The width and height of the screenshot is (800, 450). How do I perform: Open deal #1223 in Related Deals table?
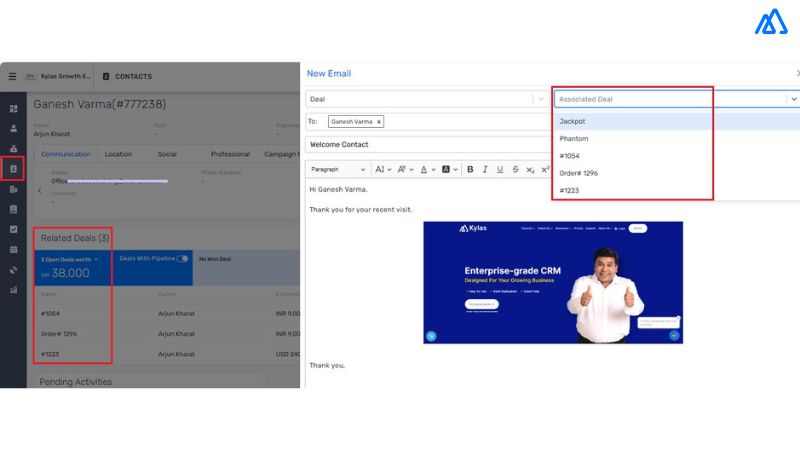(x=49, y=354)
